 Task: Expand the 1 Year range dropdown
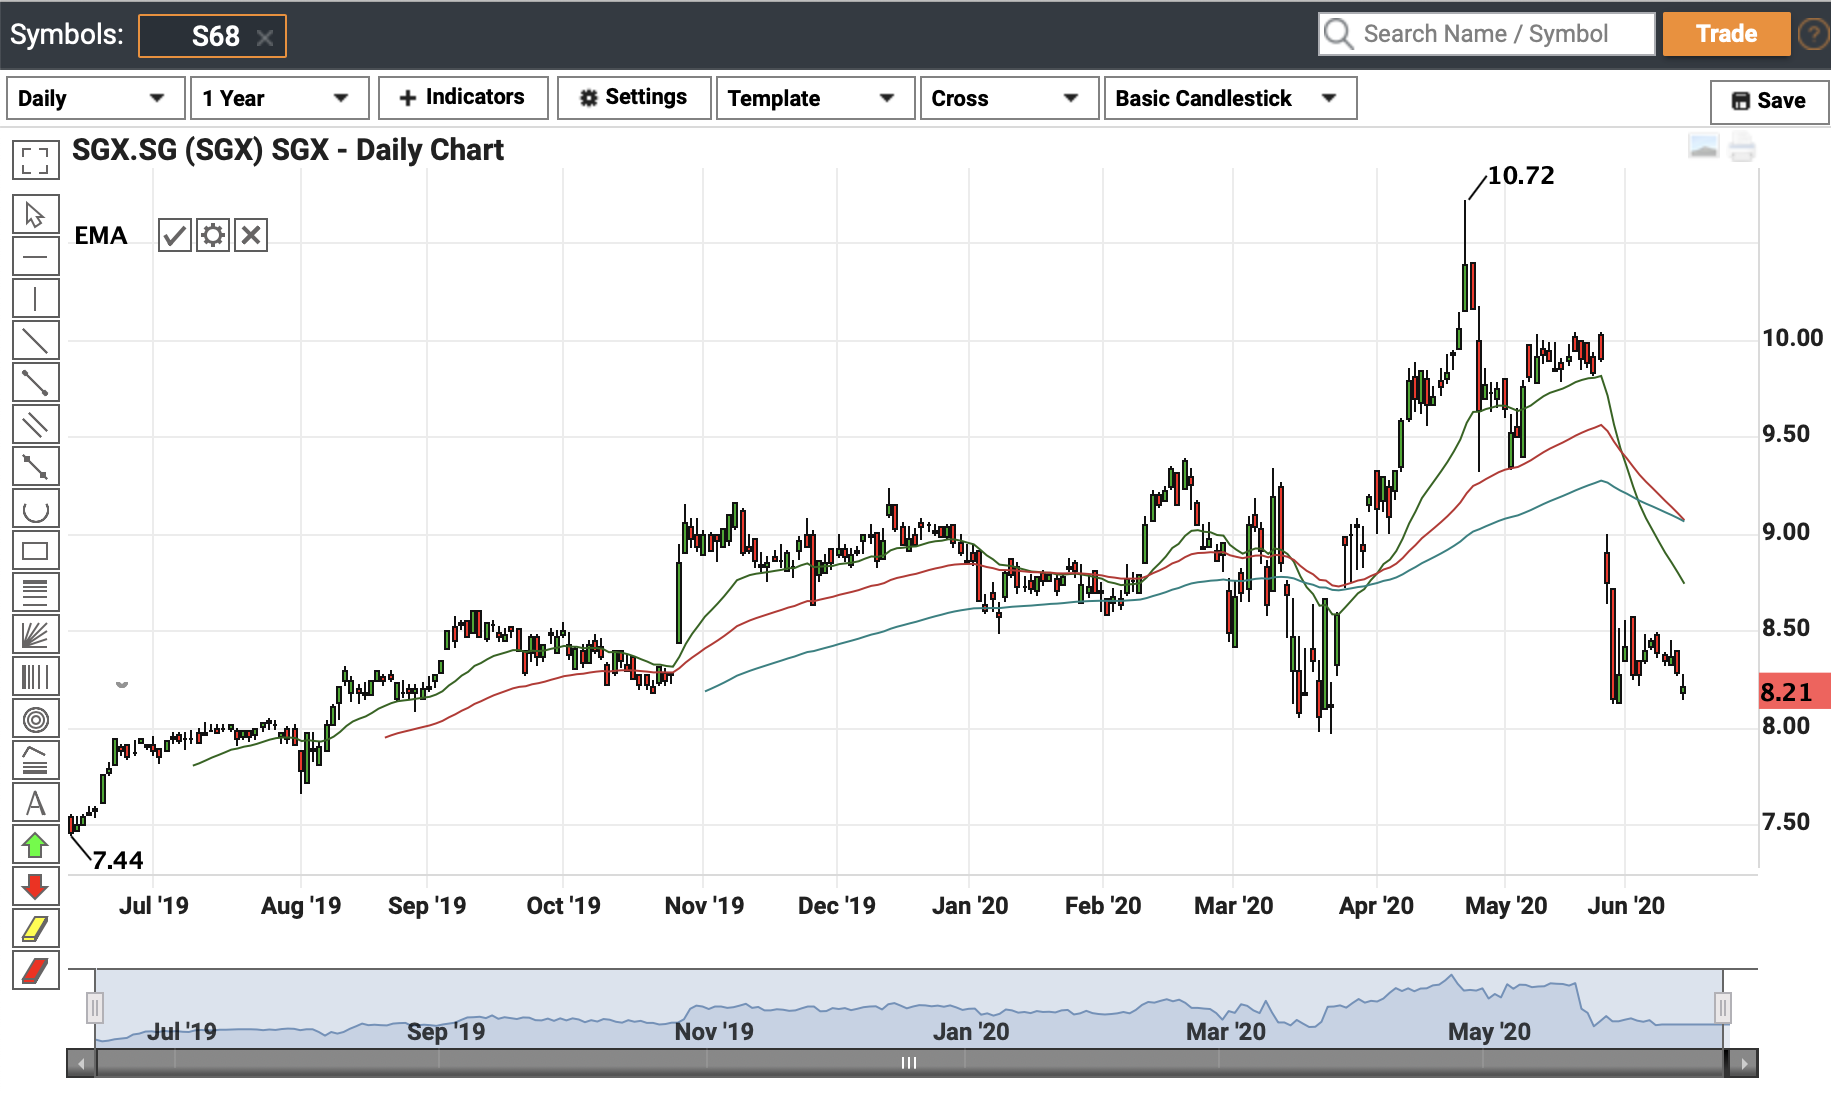279,98
